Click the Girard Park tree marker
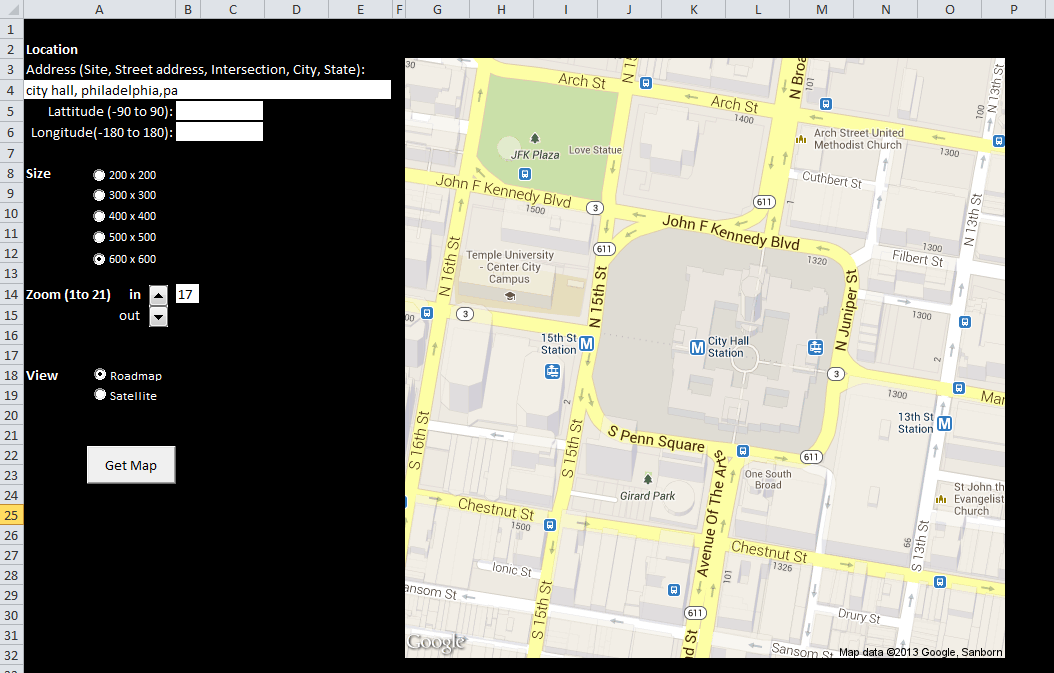1054x673 pixels. [648, 479]
